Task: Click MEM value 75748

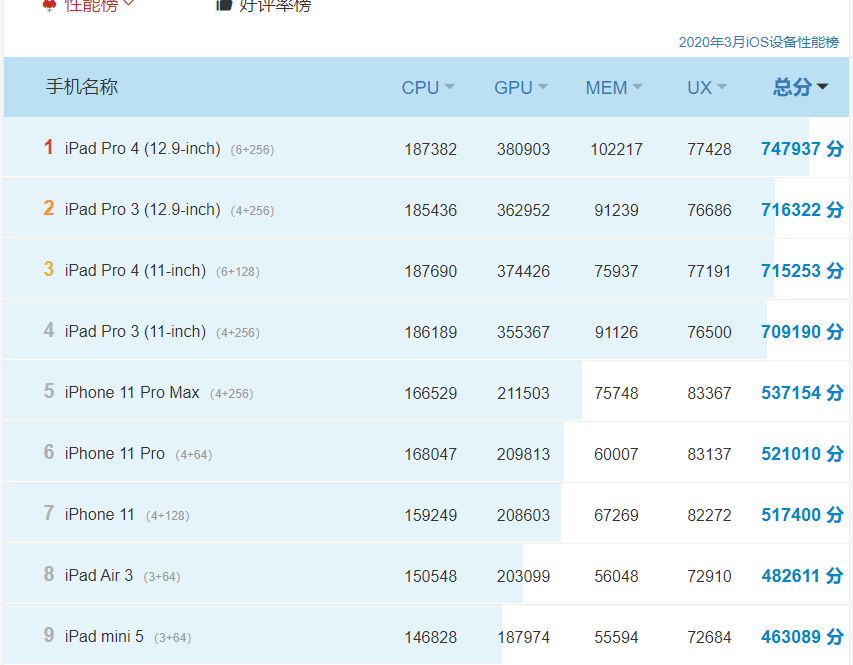Action: (x=616, y=393)
